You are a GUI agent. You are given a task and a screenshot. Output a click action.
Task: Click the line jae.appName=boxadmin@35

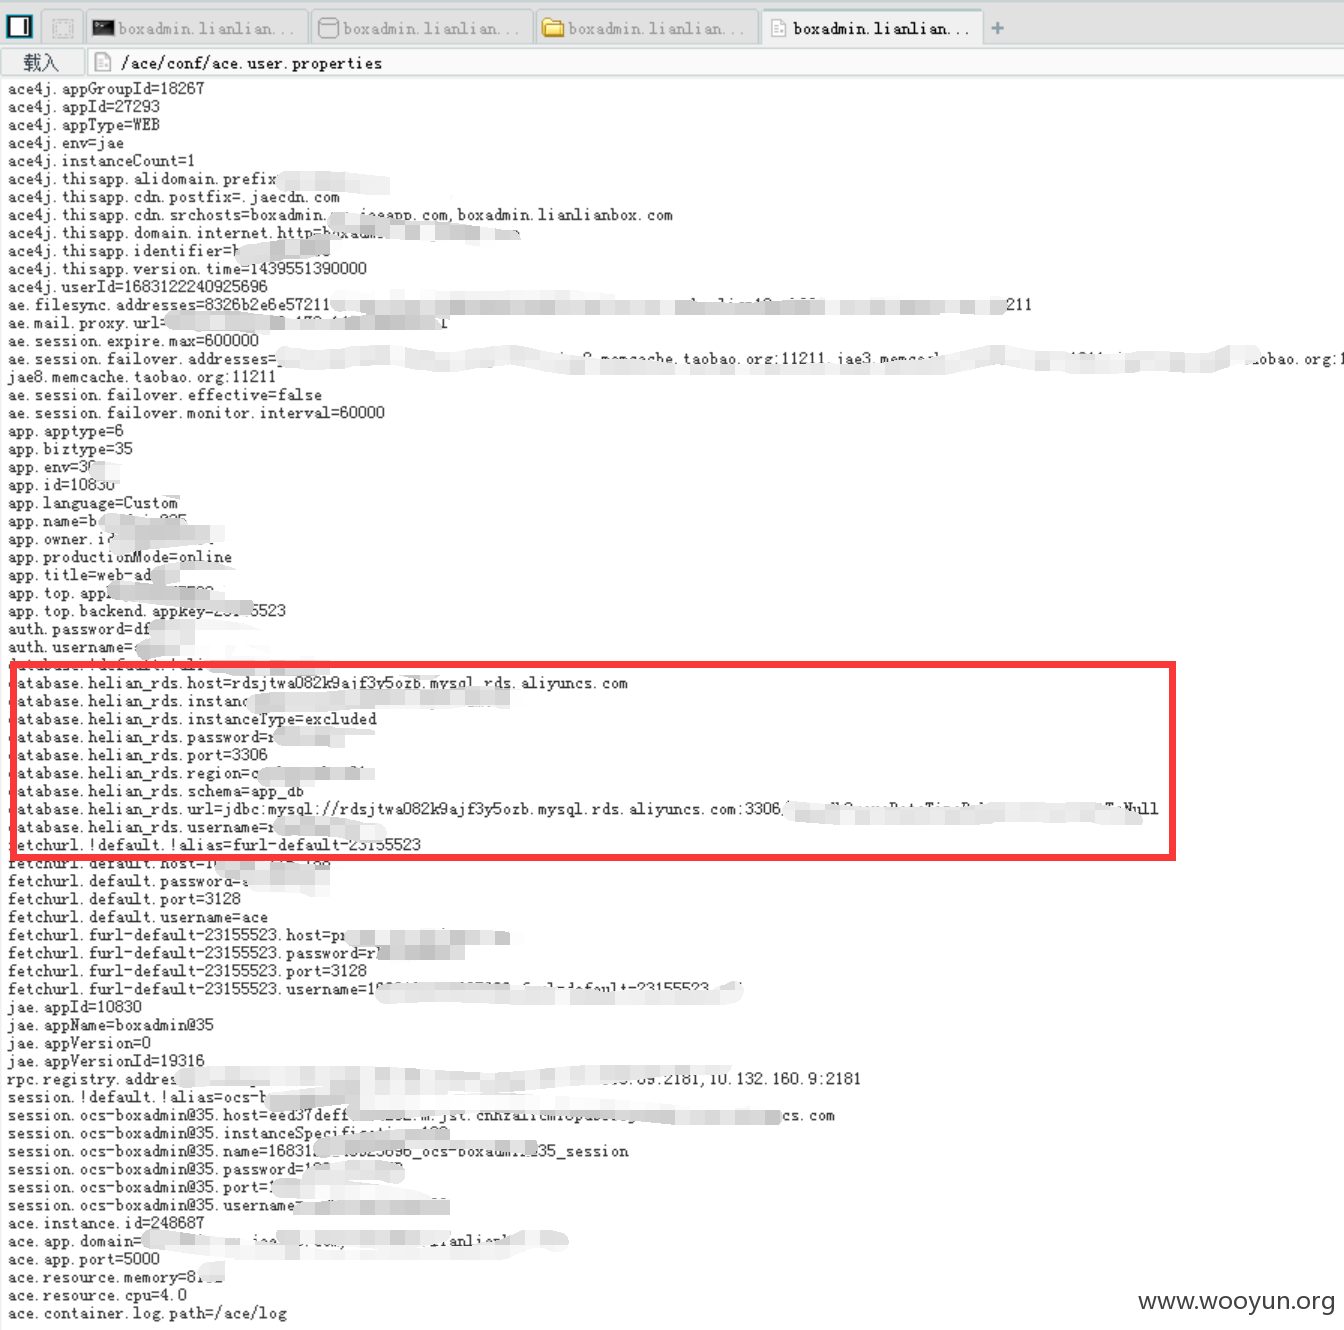(x=111, y=1024)
